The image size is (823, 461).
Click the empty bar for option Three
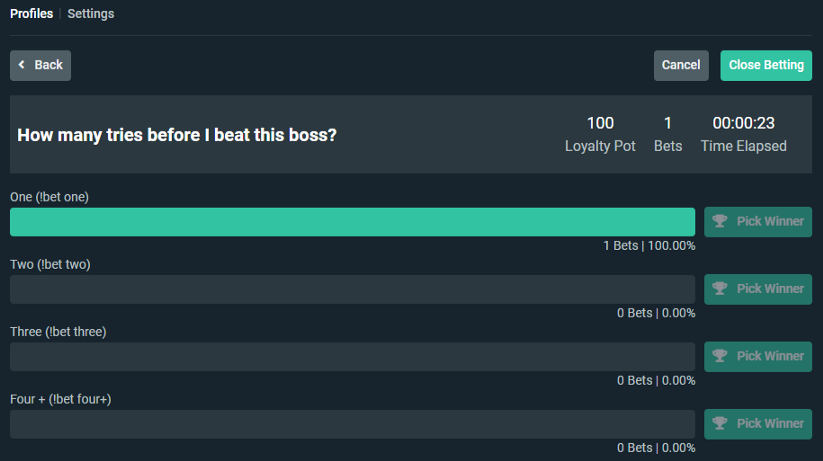pos(352,356)
